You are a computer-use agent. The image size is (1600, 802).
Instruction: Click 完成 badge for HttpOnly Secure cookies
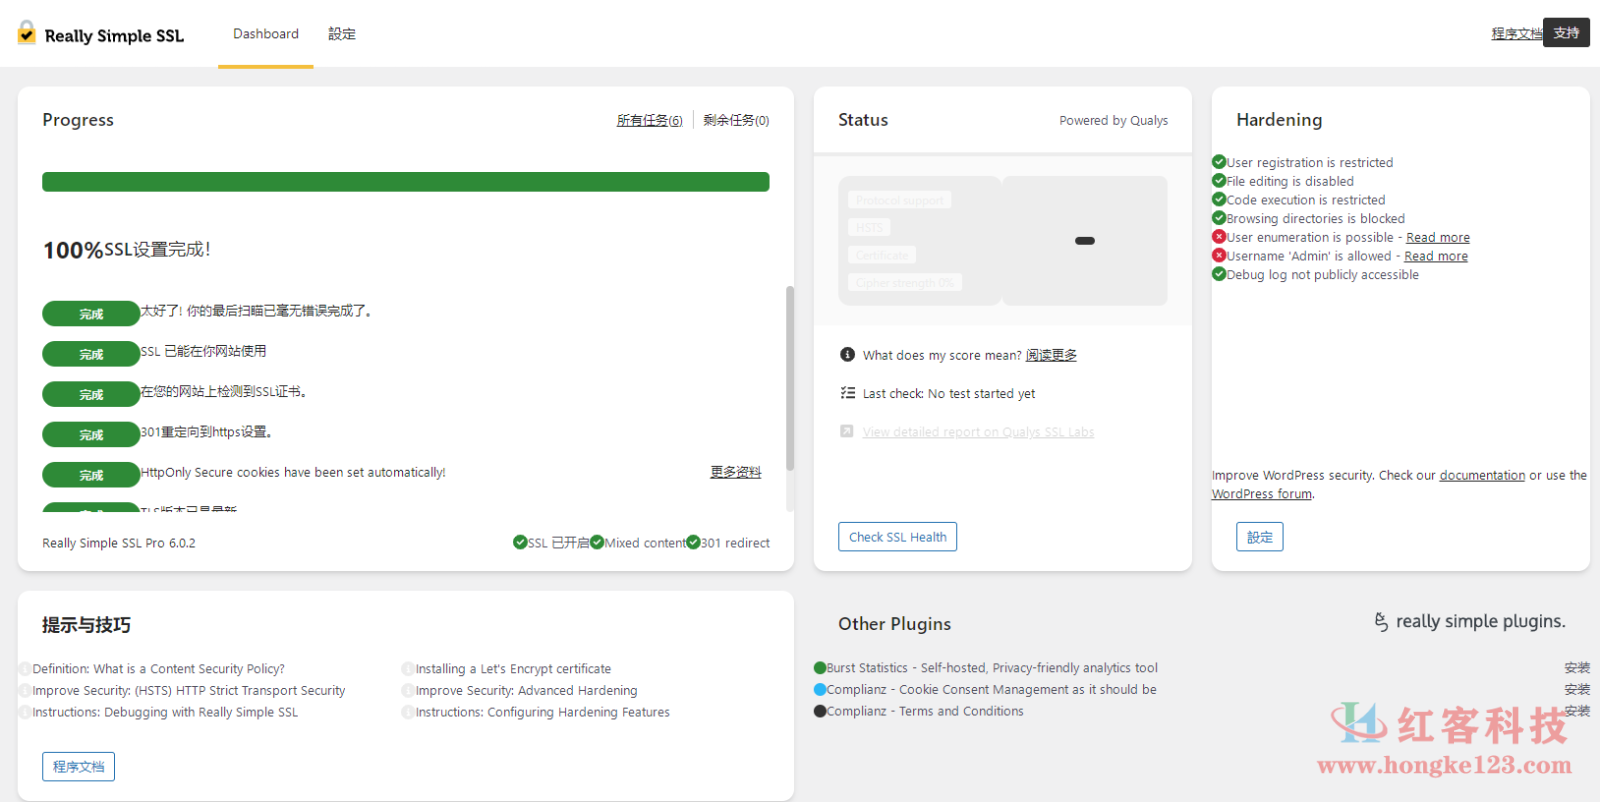[x=91, y=475]
